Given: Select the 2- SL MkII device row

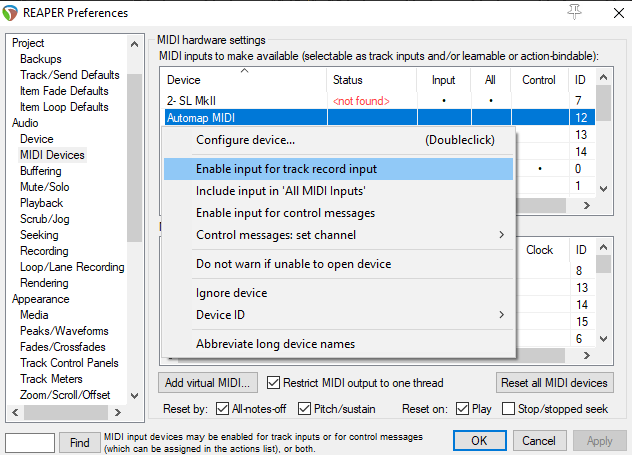Looking at the screenshot, I should (x=379, y=100).
